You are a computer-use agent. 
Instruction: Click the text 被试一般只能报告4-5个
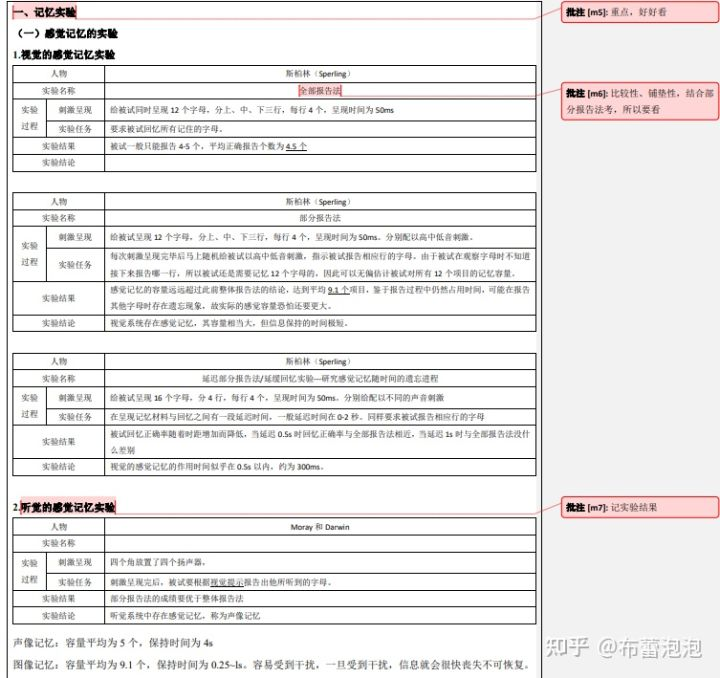pyautogui.click(x=158, y=146)
